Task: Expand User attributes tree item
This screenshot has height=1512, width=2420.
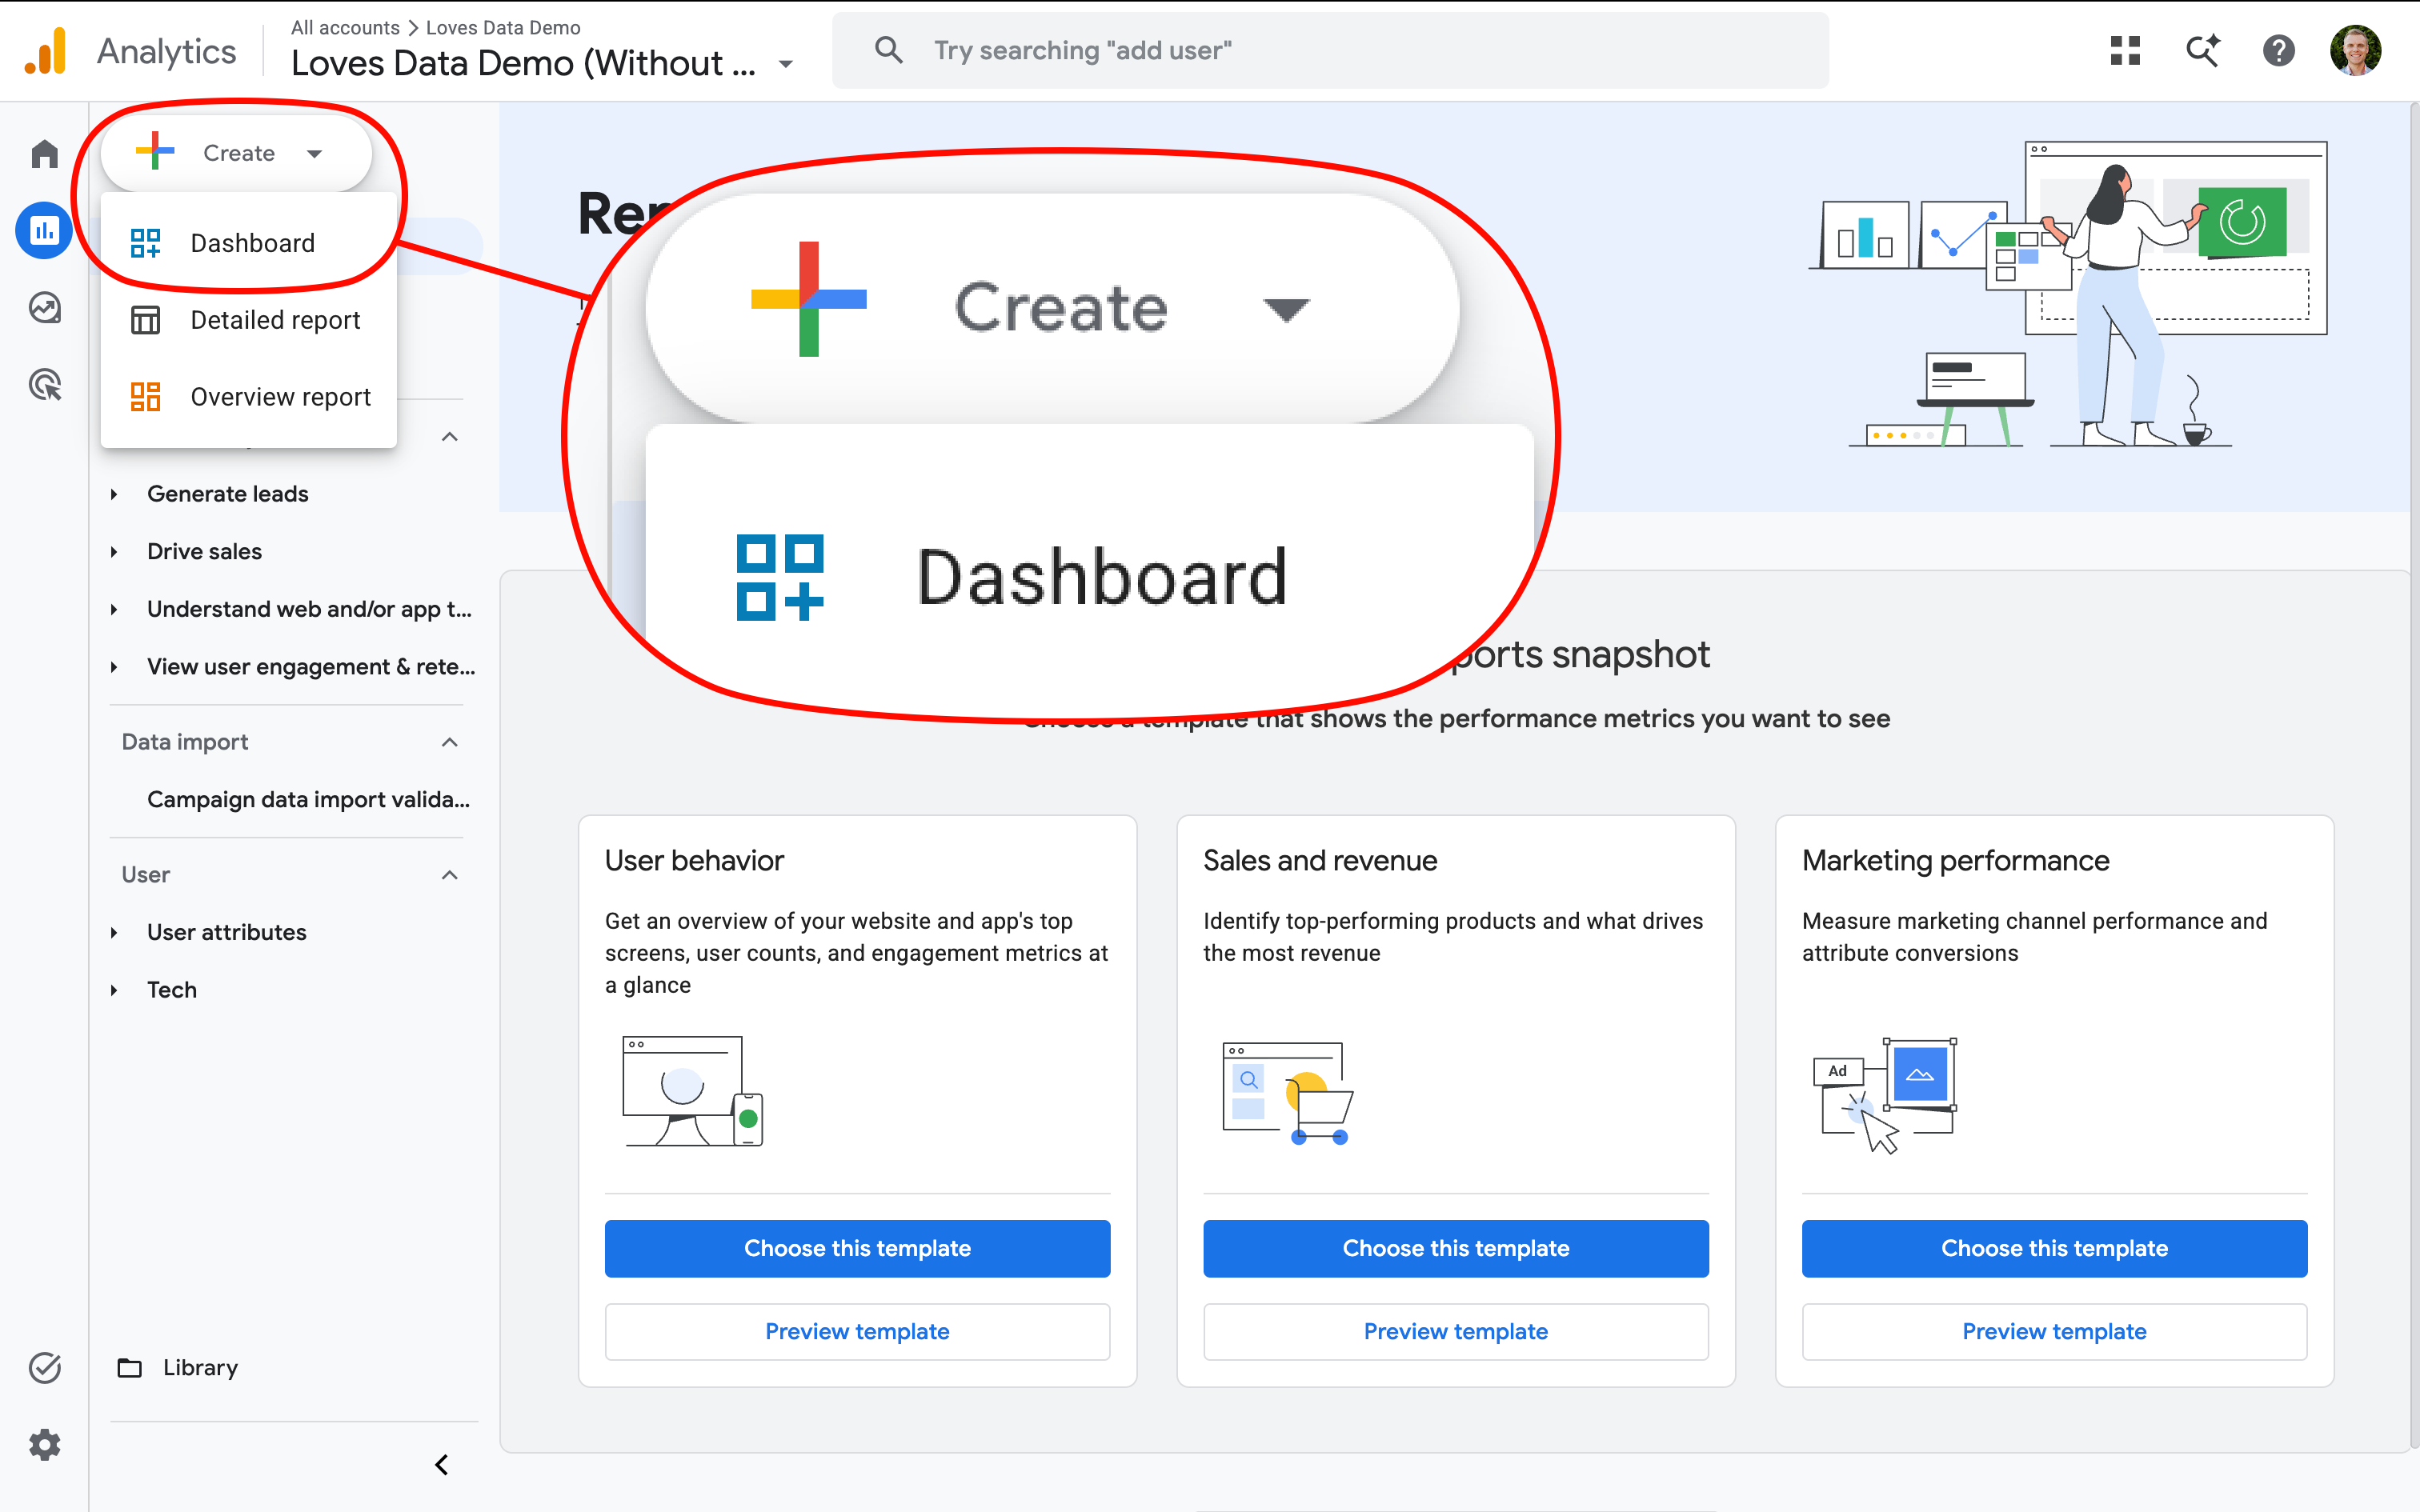Action: 114,932
